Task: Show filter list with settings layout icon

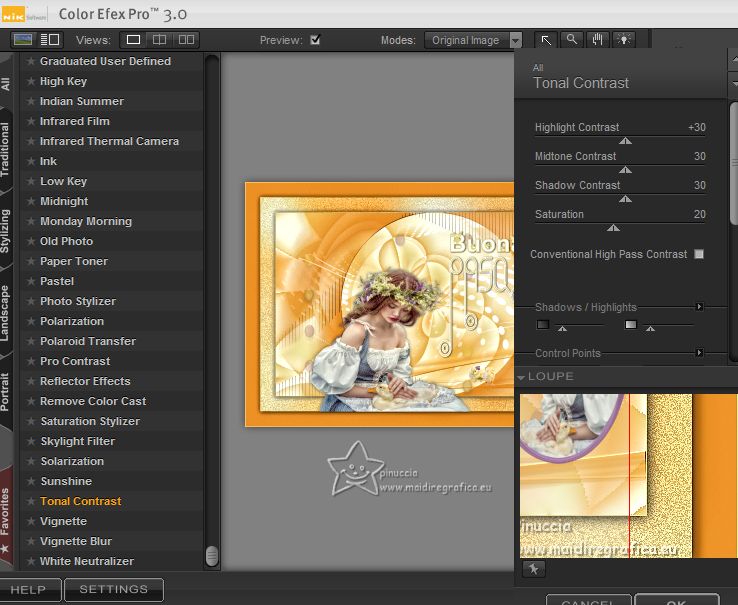Action: (49, 40)
